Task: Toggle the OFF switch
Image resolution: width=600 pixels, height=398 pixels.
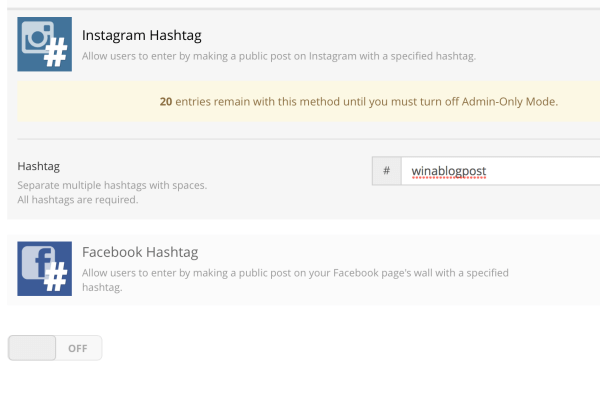Action: tap(55, 348)
